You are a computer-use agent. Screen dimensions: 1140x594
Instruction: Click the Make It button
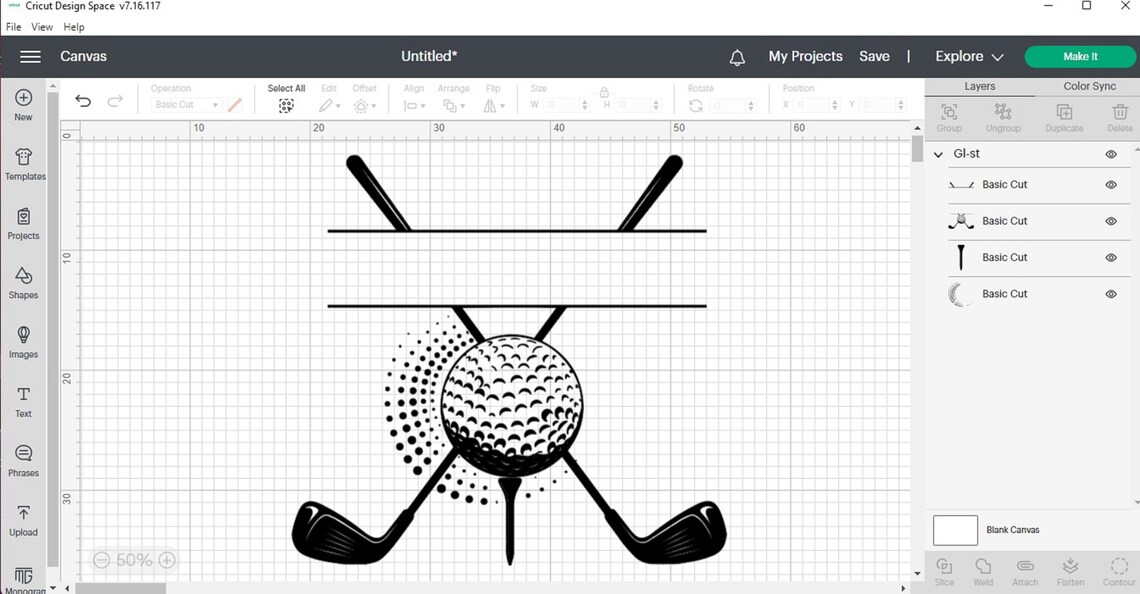pyautogui.click(x=1079, y=56)
